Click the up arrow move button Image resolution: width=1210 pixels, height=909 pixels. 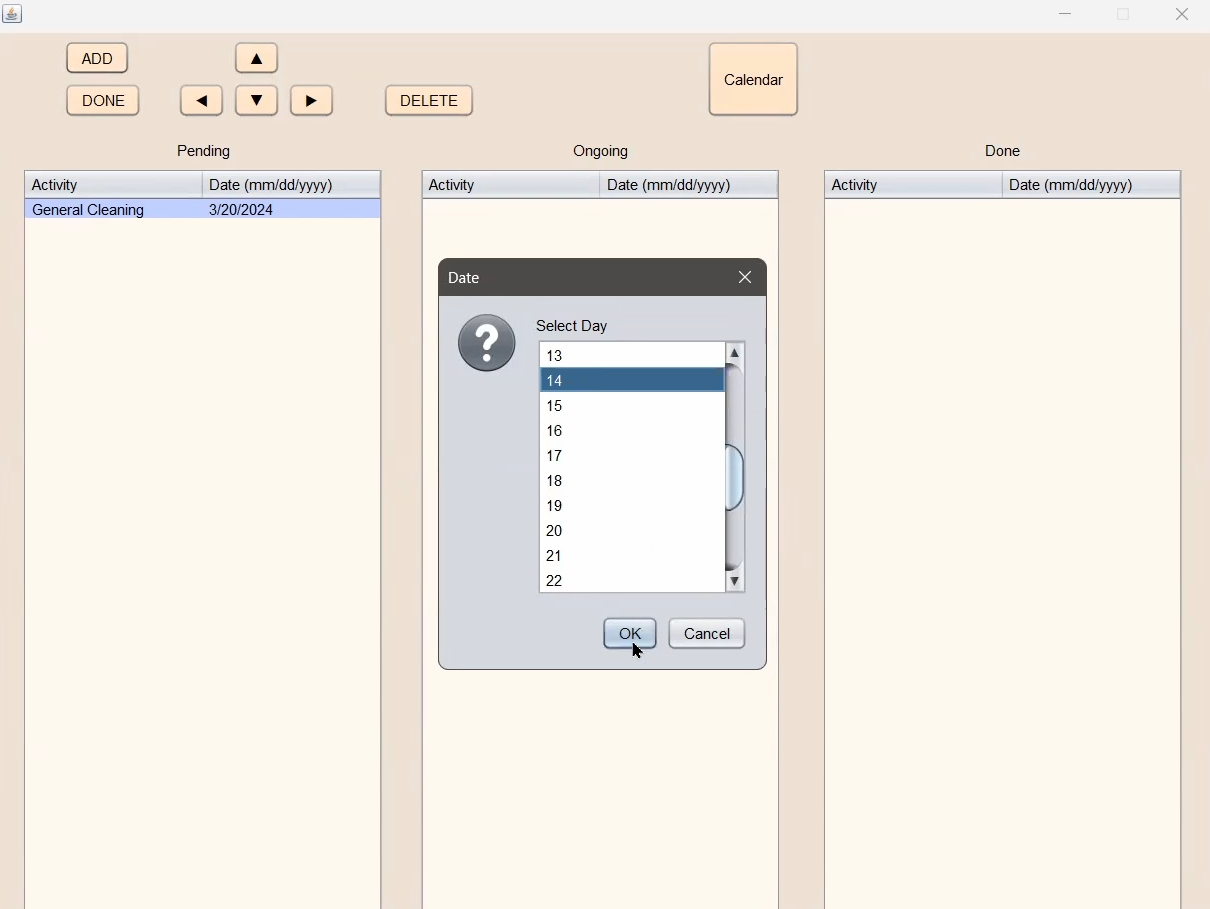[257, 58]
